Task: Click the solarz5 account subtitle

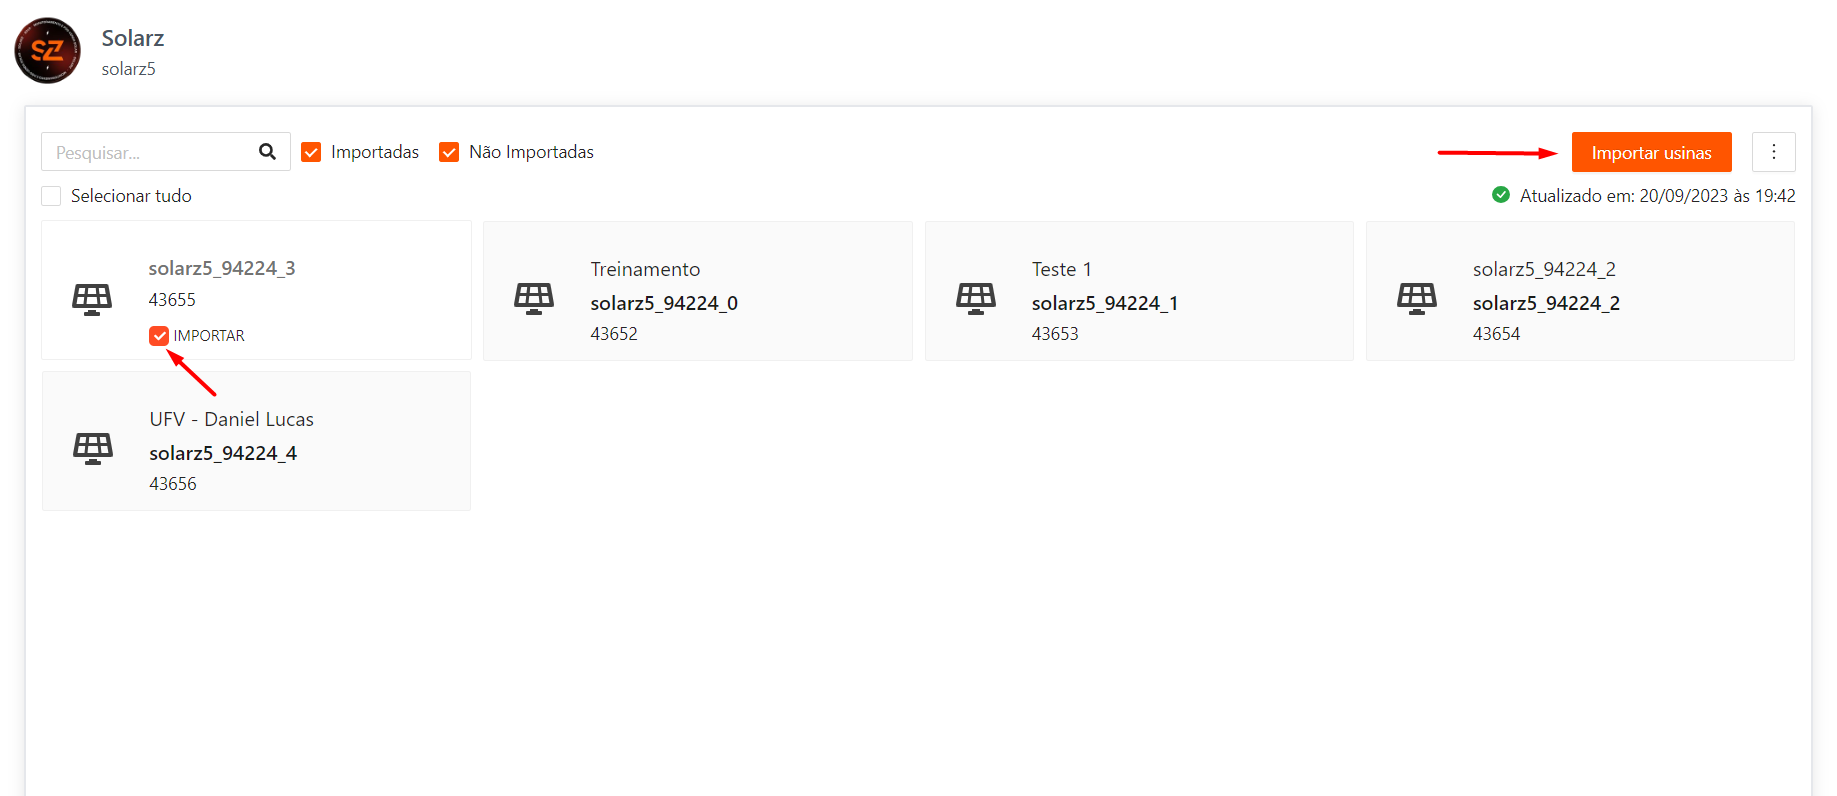Action: tap(128, 69)
